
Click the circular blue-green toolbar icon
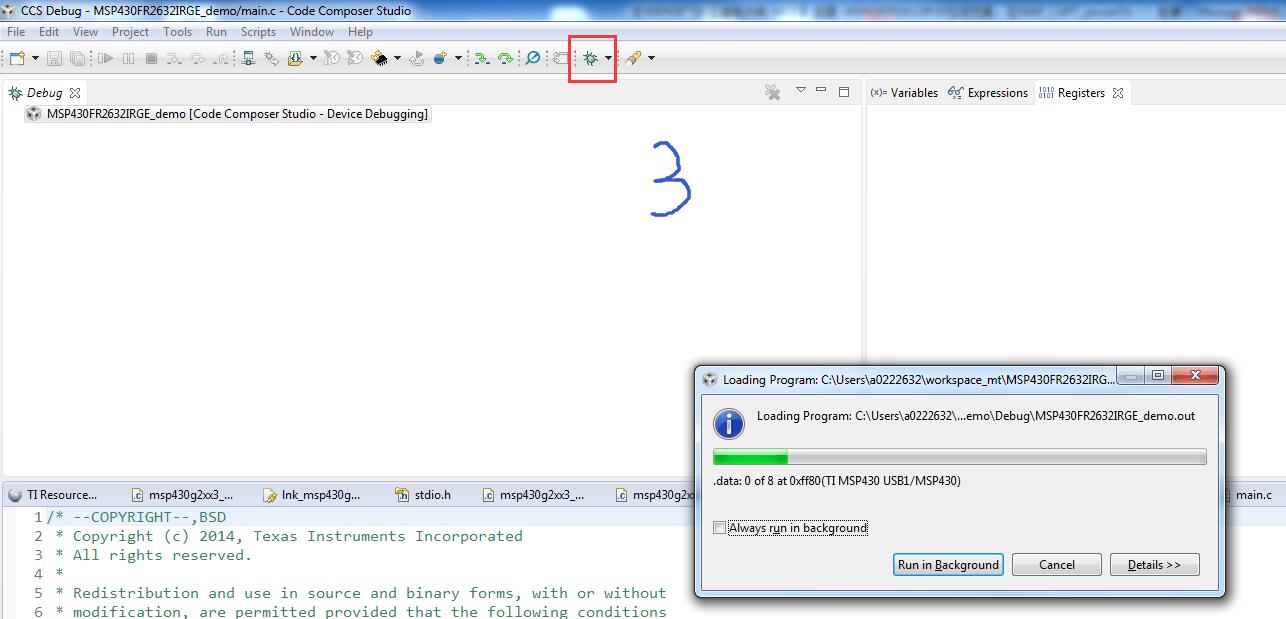coord(532,59)
